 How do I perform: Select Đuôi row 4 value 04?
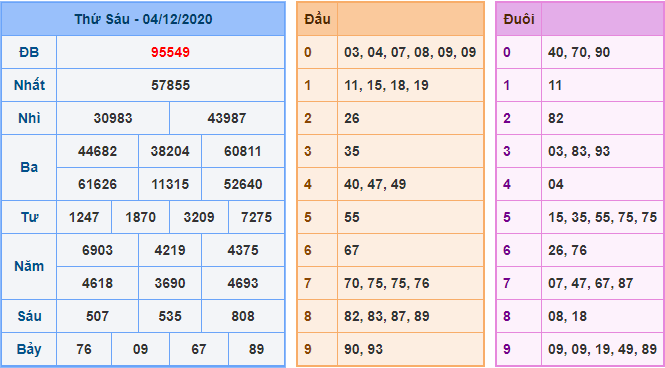[x=556, y=184]
